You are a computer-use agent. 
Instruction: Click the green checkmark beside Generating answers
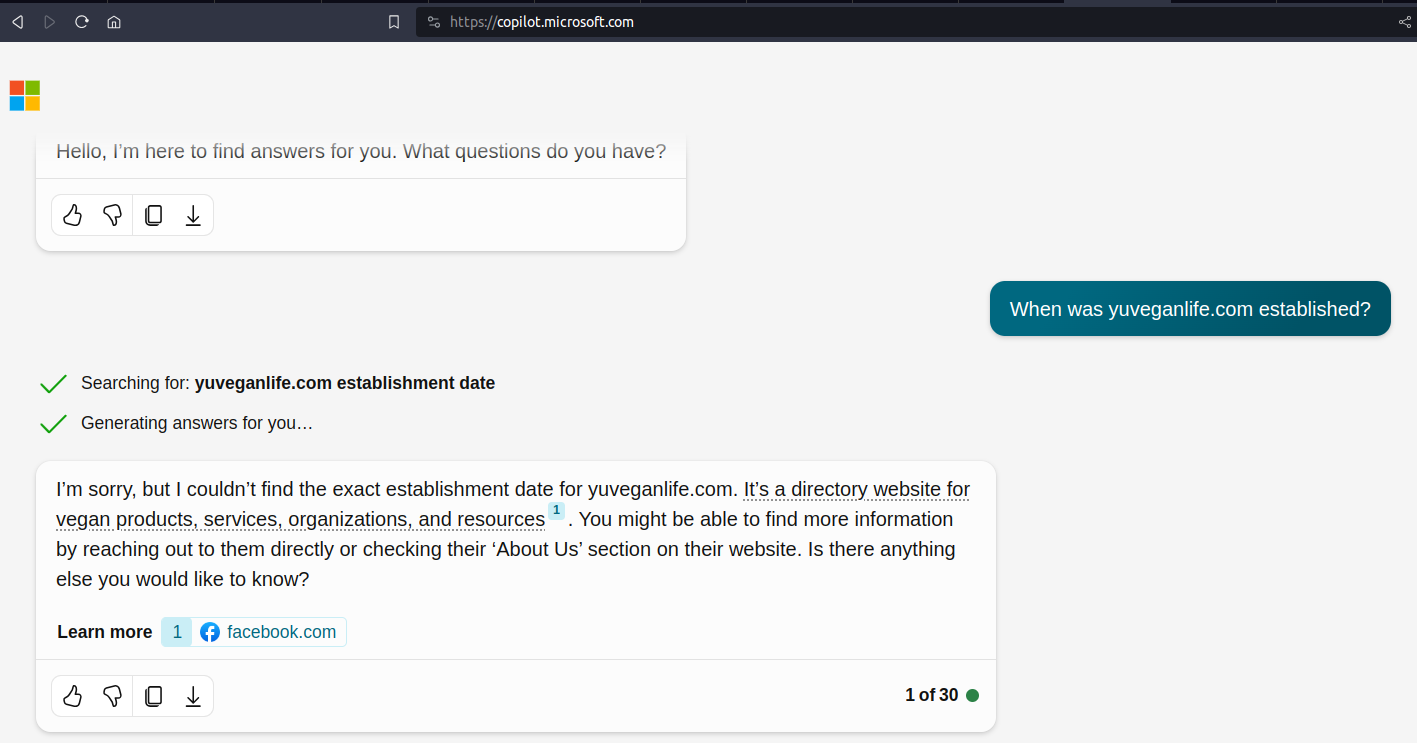53,424
